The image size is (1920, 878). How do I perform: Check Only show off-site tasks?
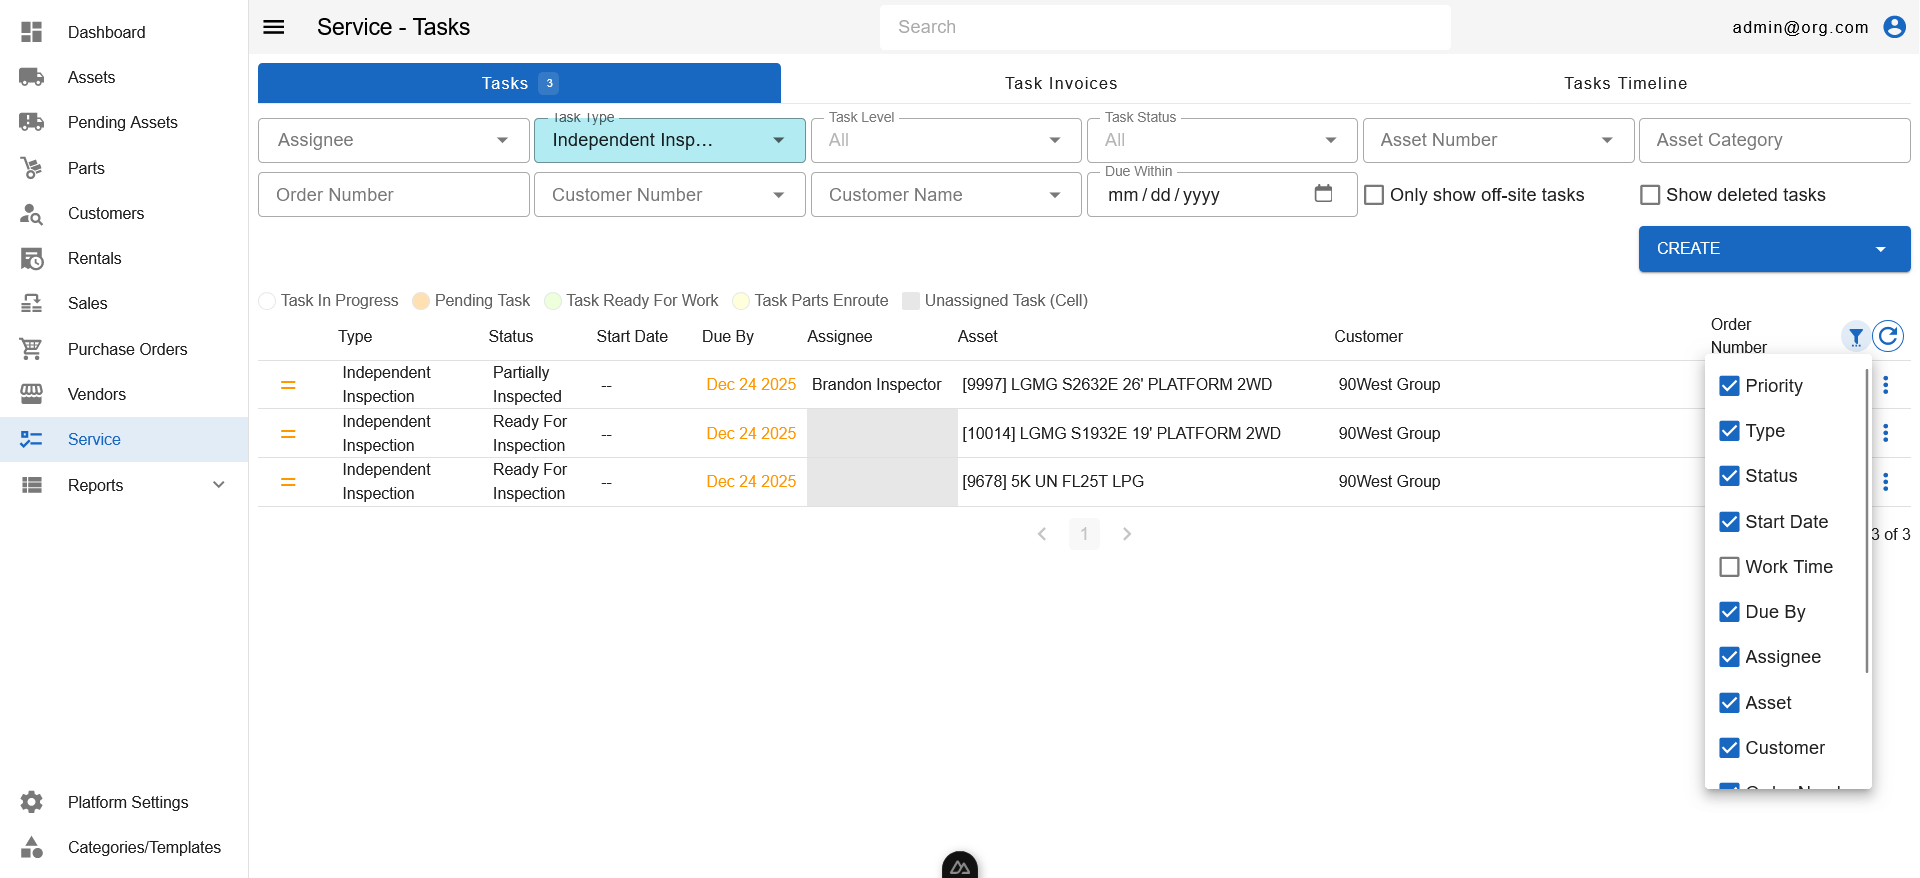tap(1374, 195)
